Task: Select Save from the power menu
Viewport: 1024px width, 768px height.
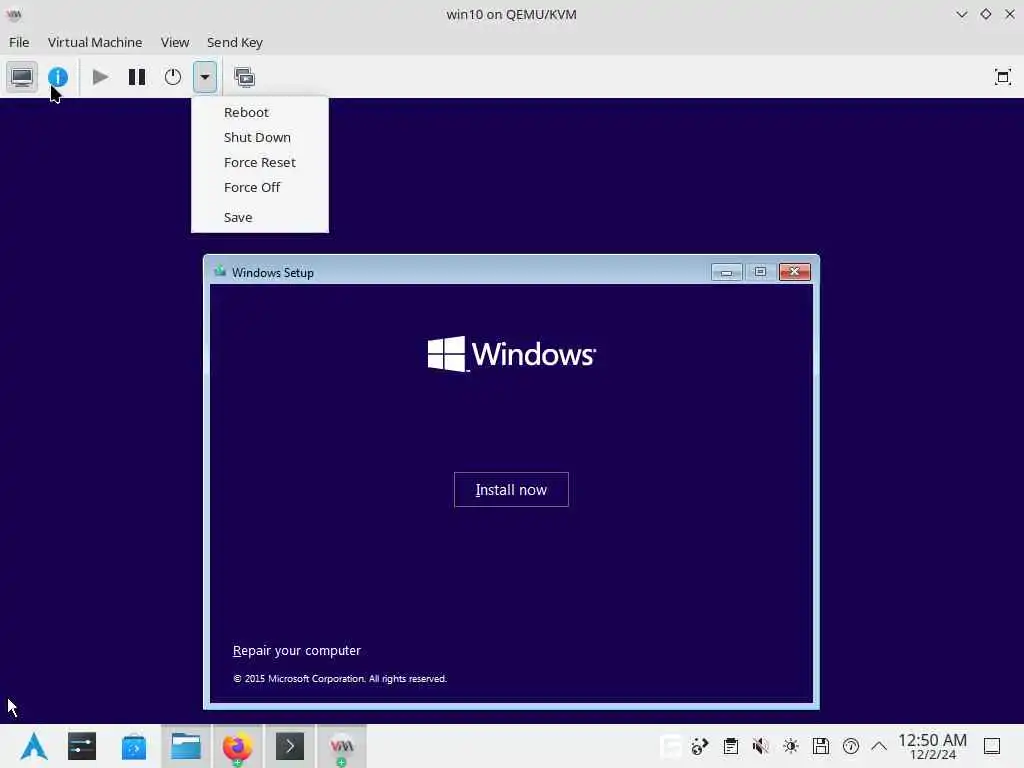Action: pos(238,217)
